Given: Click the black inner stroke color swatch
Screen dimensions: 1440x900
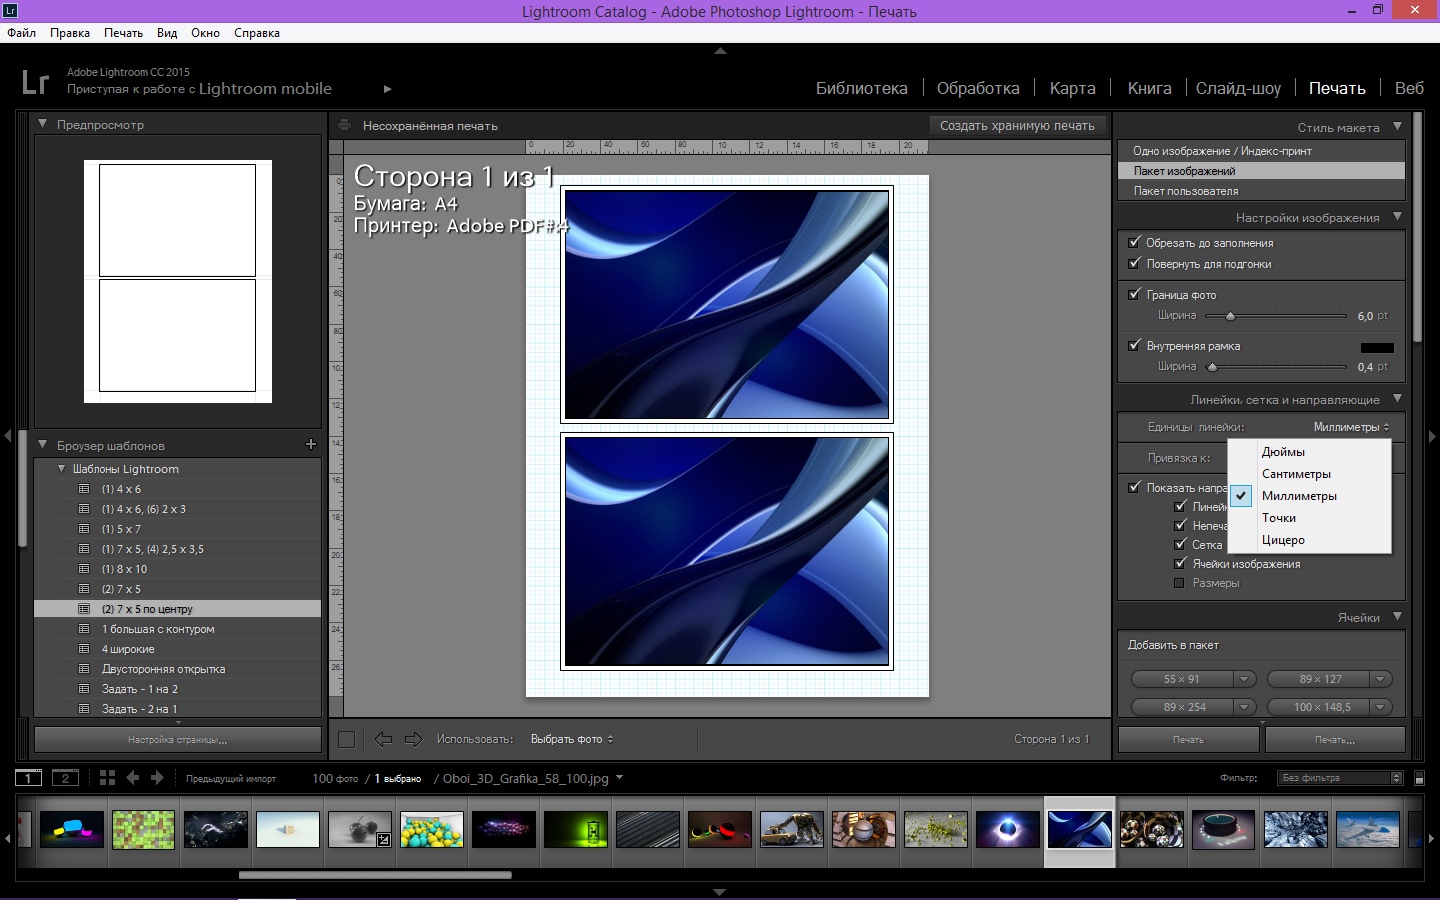Looking at the screenshot, I should coord(1377,347).
